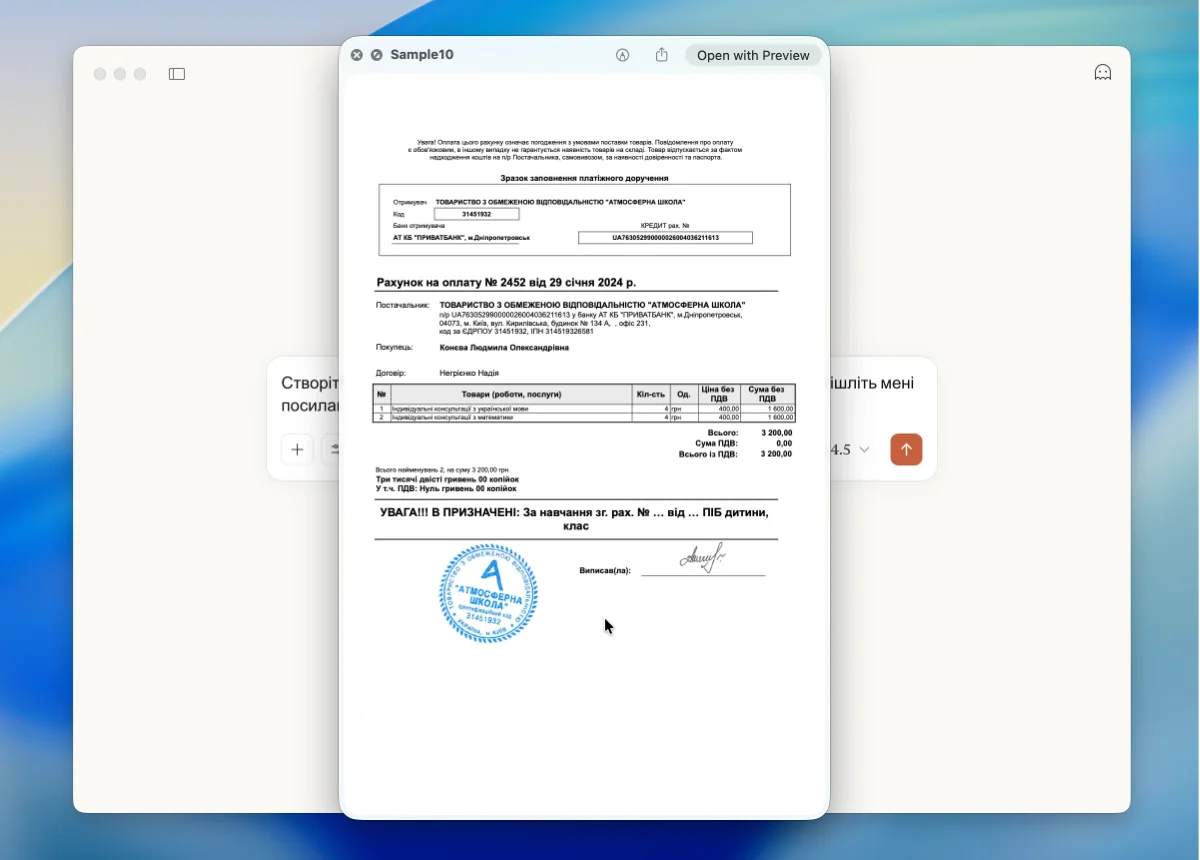Select the boxed IBAN number UA7630529...

(x=665, y=238)
